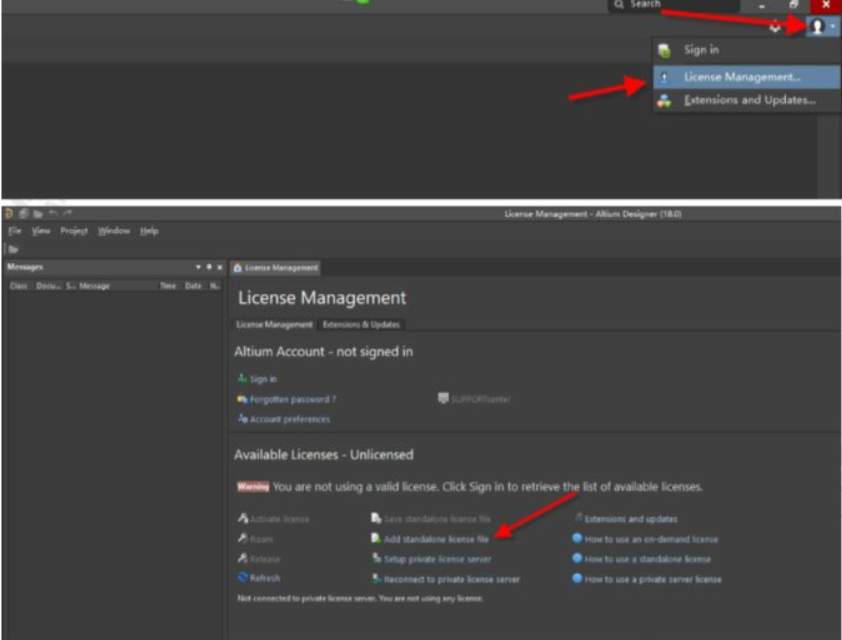Click Add standalone license file
Image resolution: width=842 pixels, height=640 pixels.
[436, 539]
